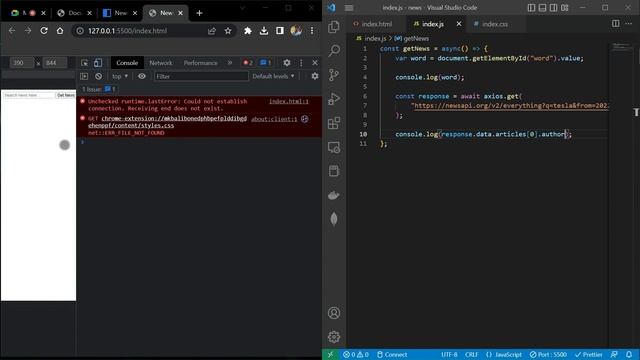This screenshot has width=640, height=360.
Task: Activate inspect element picker in DevTools
Action: click(84, 63)
